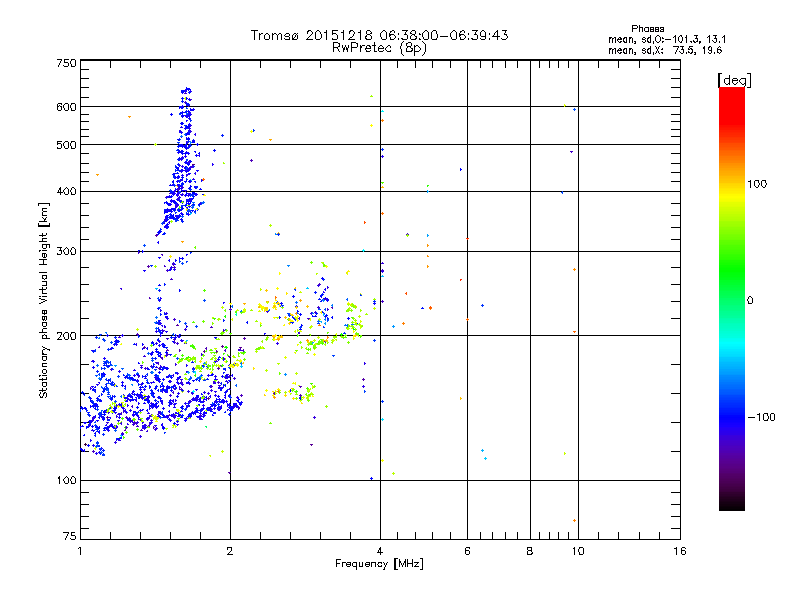Click the colorbar label '100'

click(x=757, y=184)
